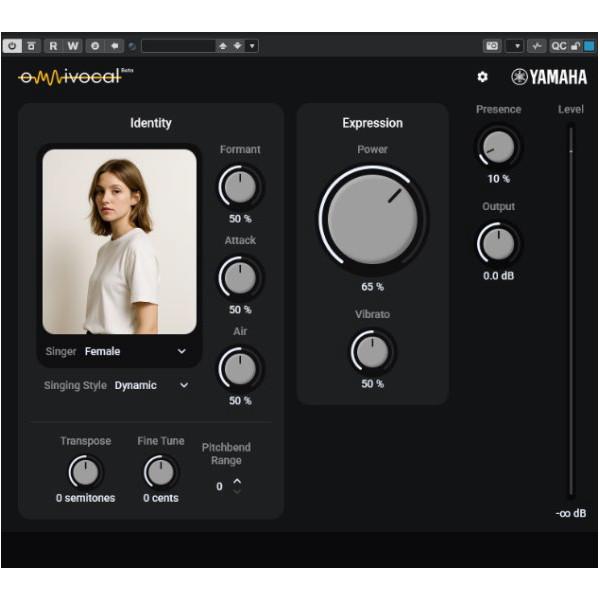Click the snapshot camera icon
This screenshot has height=600, width=600.
click(x=492, y=46)
